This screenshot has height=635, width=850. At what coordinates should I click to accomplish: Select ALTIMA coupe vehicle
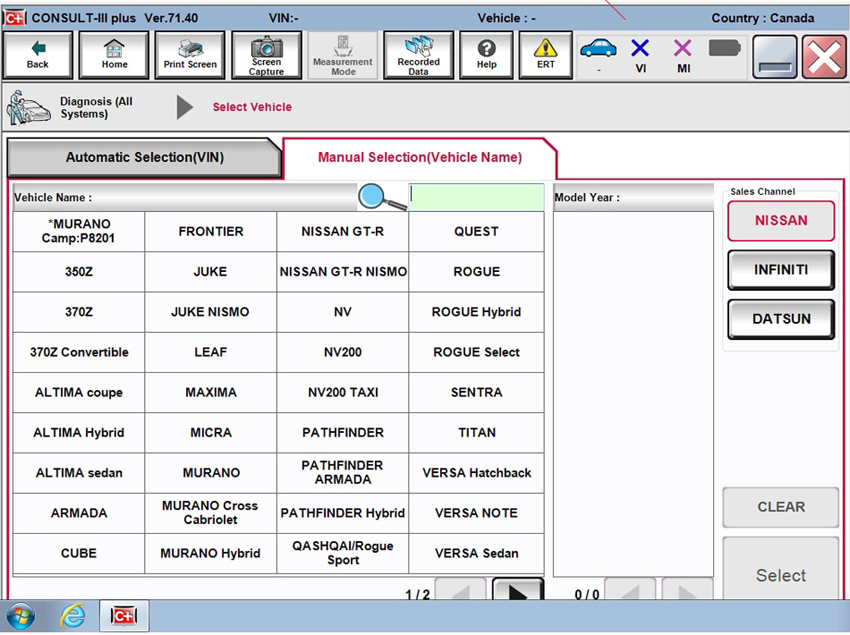pos(79,392)
